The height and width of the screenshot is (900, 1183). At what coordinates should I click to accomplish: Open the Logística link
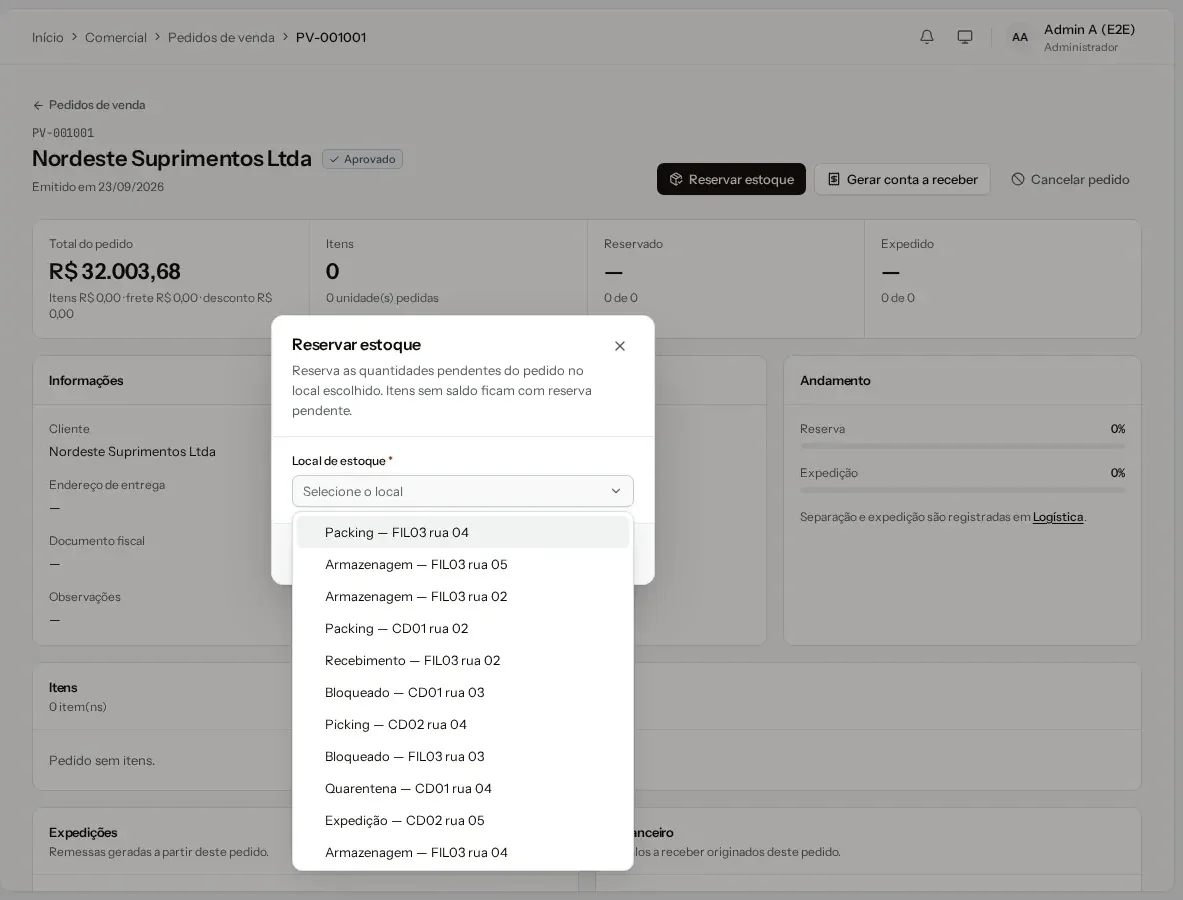click(1058, 517)
